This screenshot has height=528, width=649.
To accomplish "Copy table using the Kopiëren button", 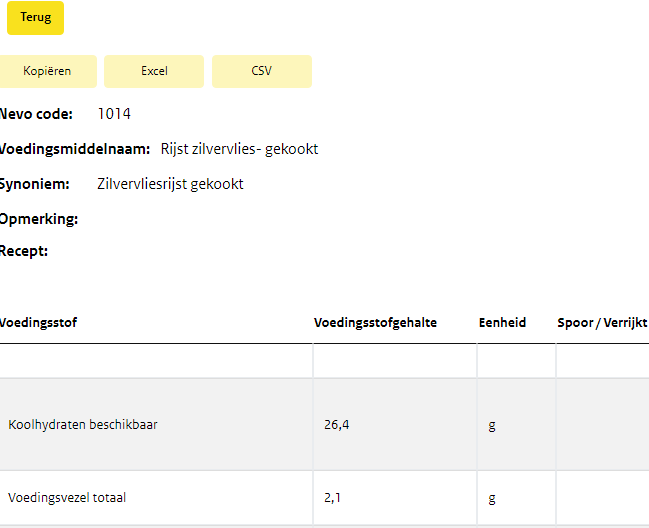I will click(x=49, y=71).
